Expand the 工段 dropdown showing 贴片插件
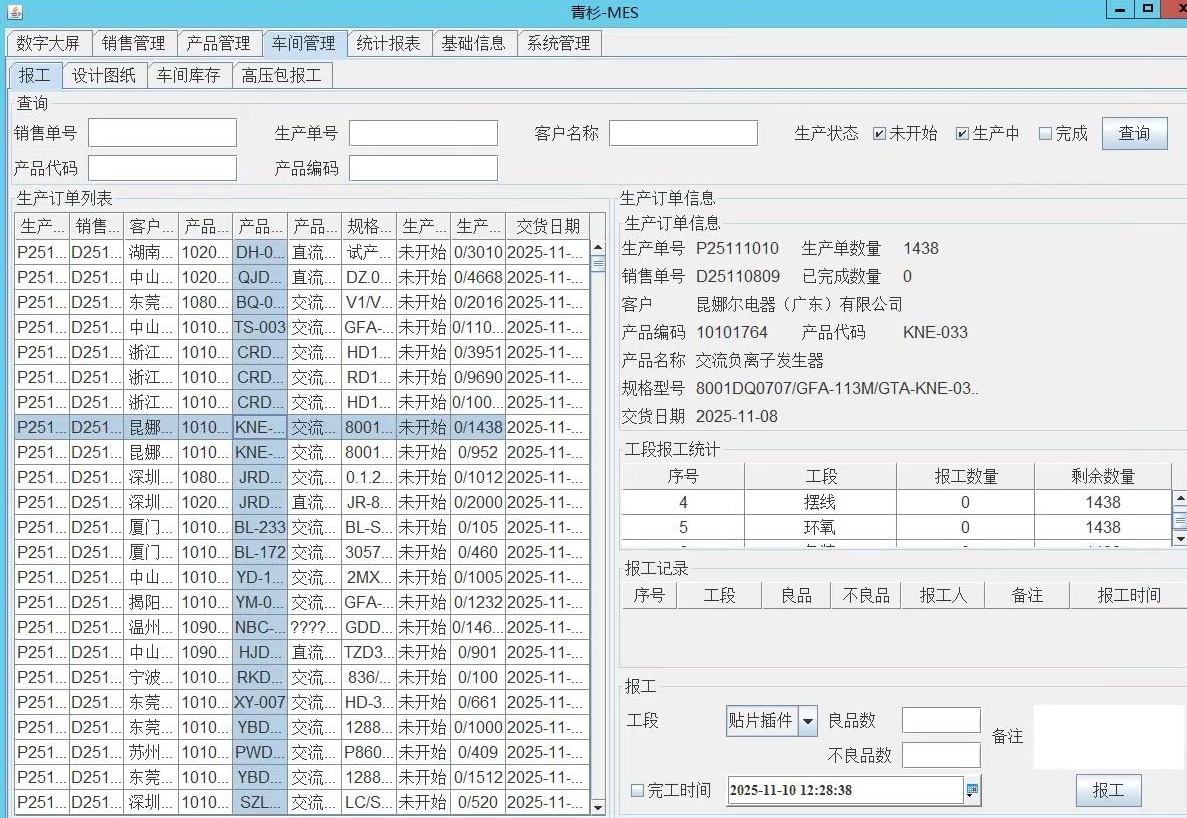 click(x=807, y=721)
